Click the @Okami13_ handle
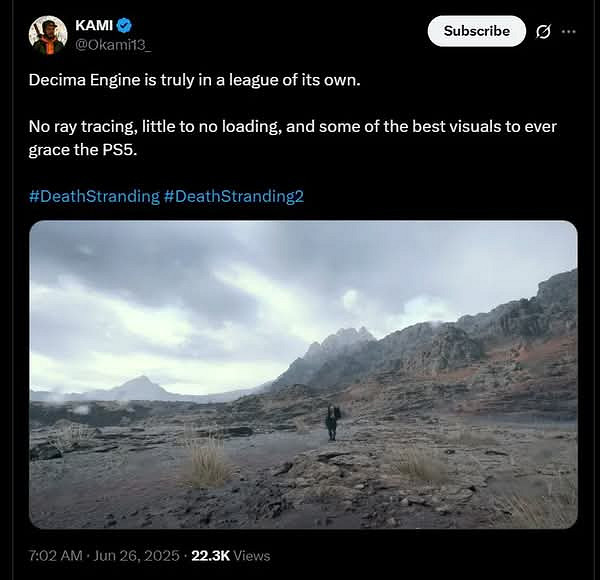The image size is (600, 580). [113, 44]
